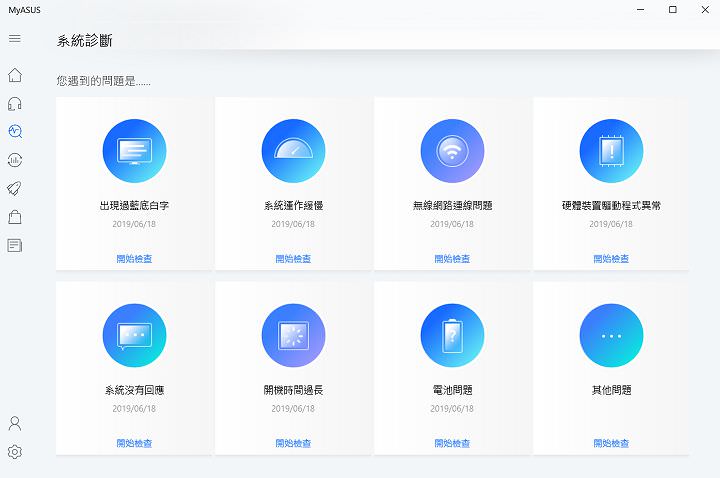This screenshot has width=720, height=478.
Task: Start check for 系統沒有回應
Action: [x=134, y=443]
